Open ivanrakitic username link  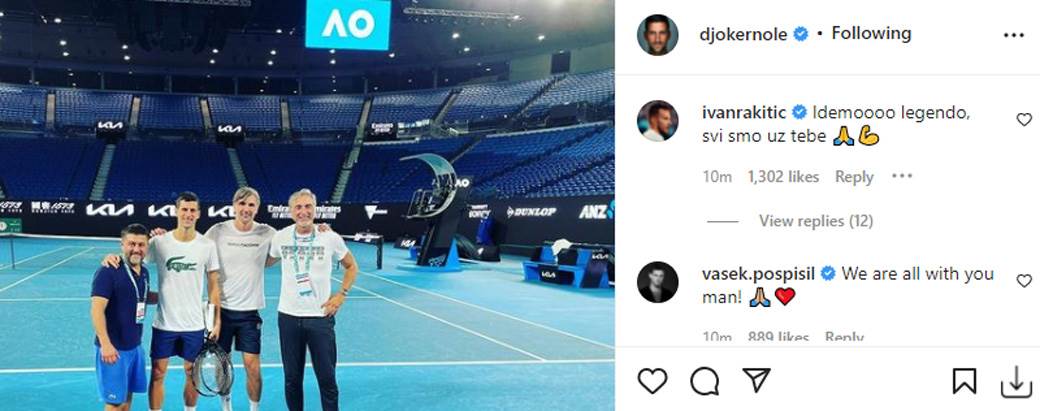[x=744, y=113]
